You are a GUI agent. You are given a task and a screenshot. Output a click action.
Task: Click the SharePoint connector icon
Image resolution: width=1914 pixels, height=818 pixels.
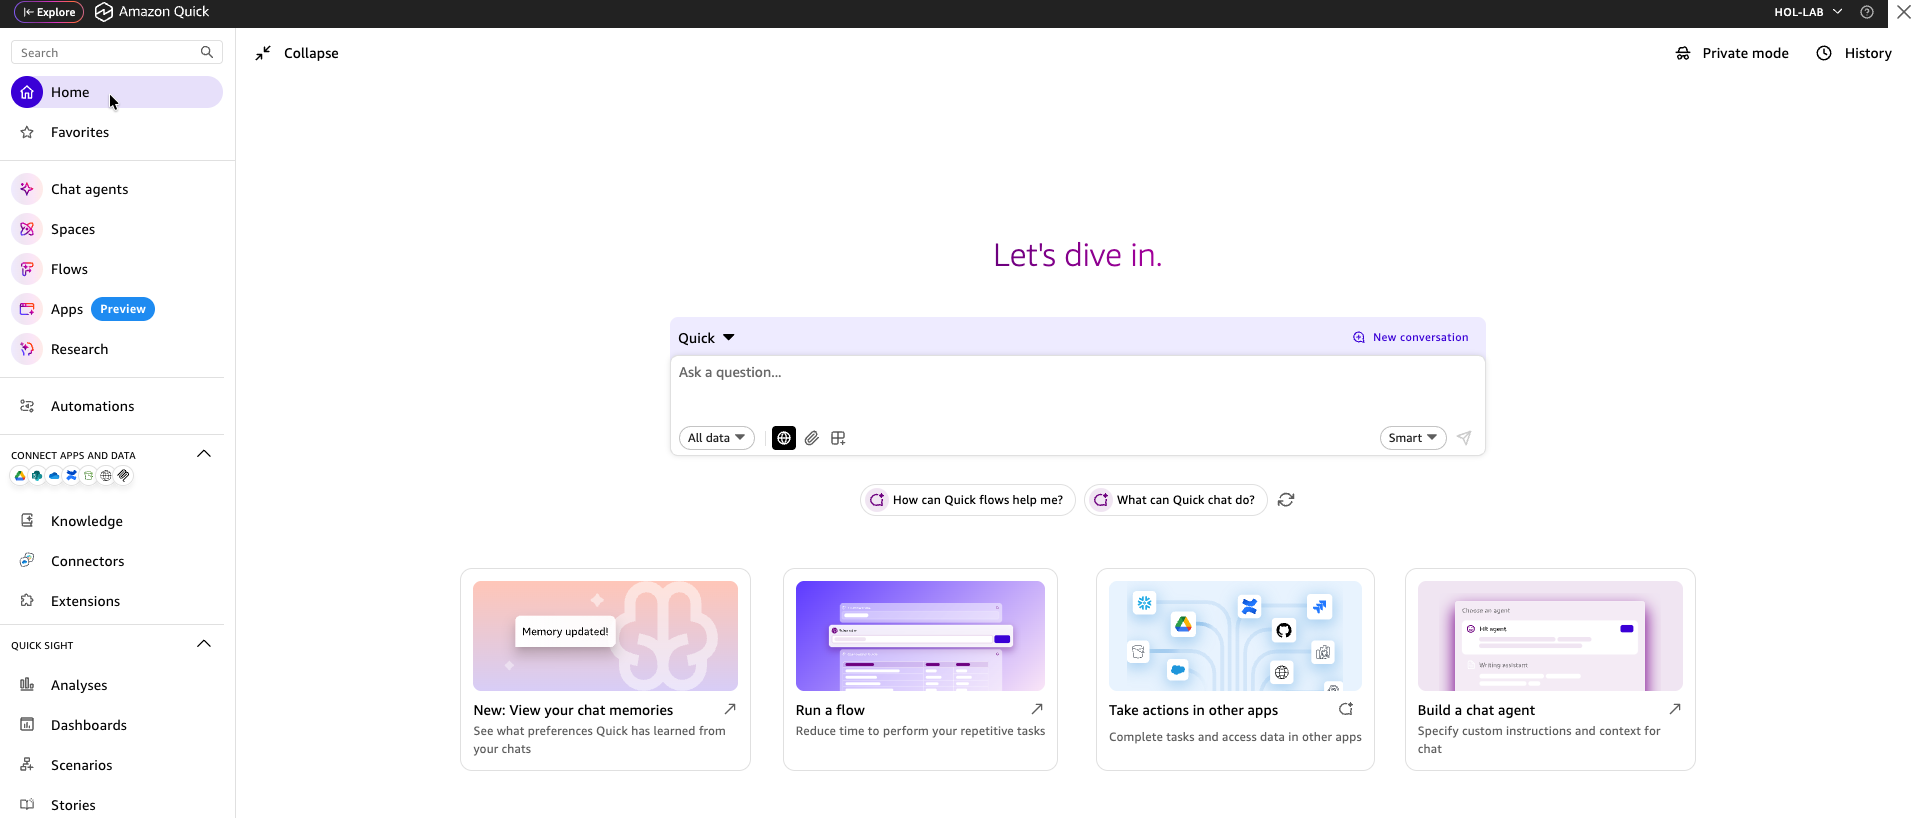pos(37,476)
